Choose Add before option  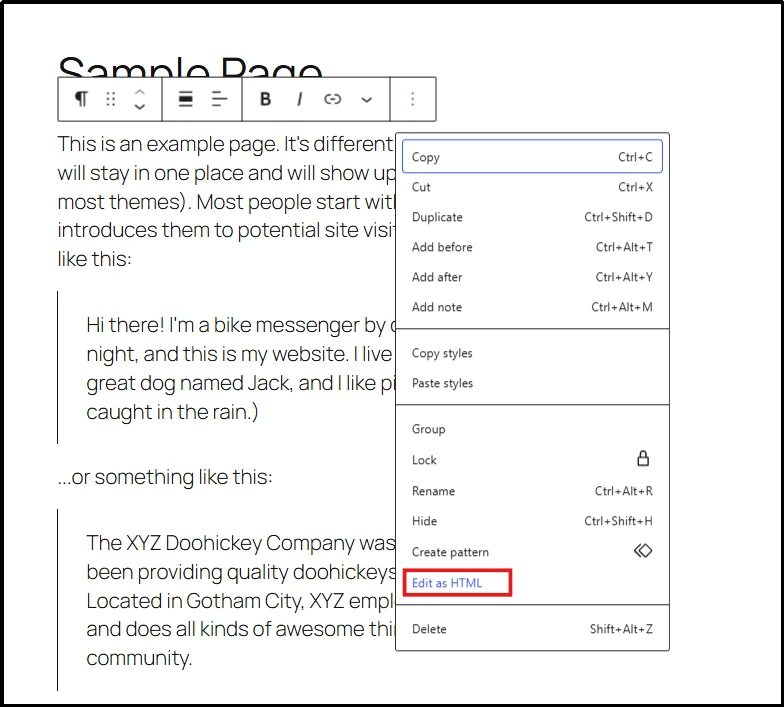[x=532, y=247]
